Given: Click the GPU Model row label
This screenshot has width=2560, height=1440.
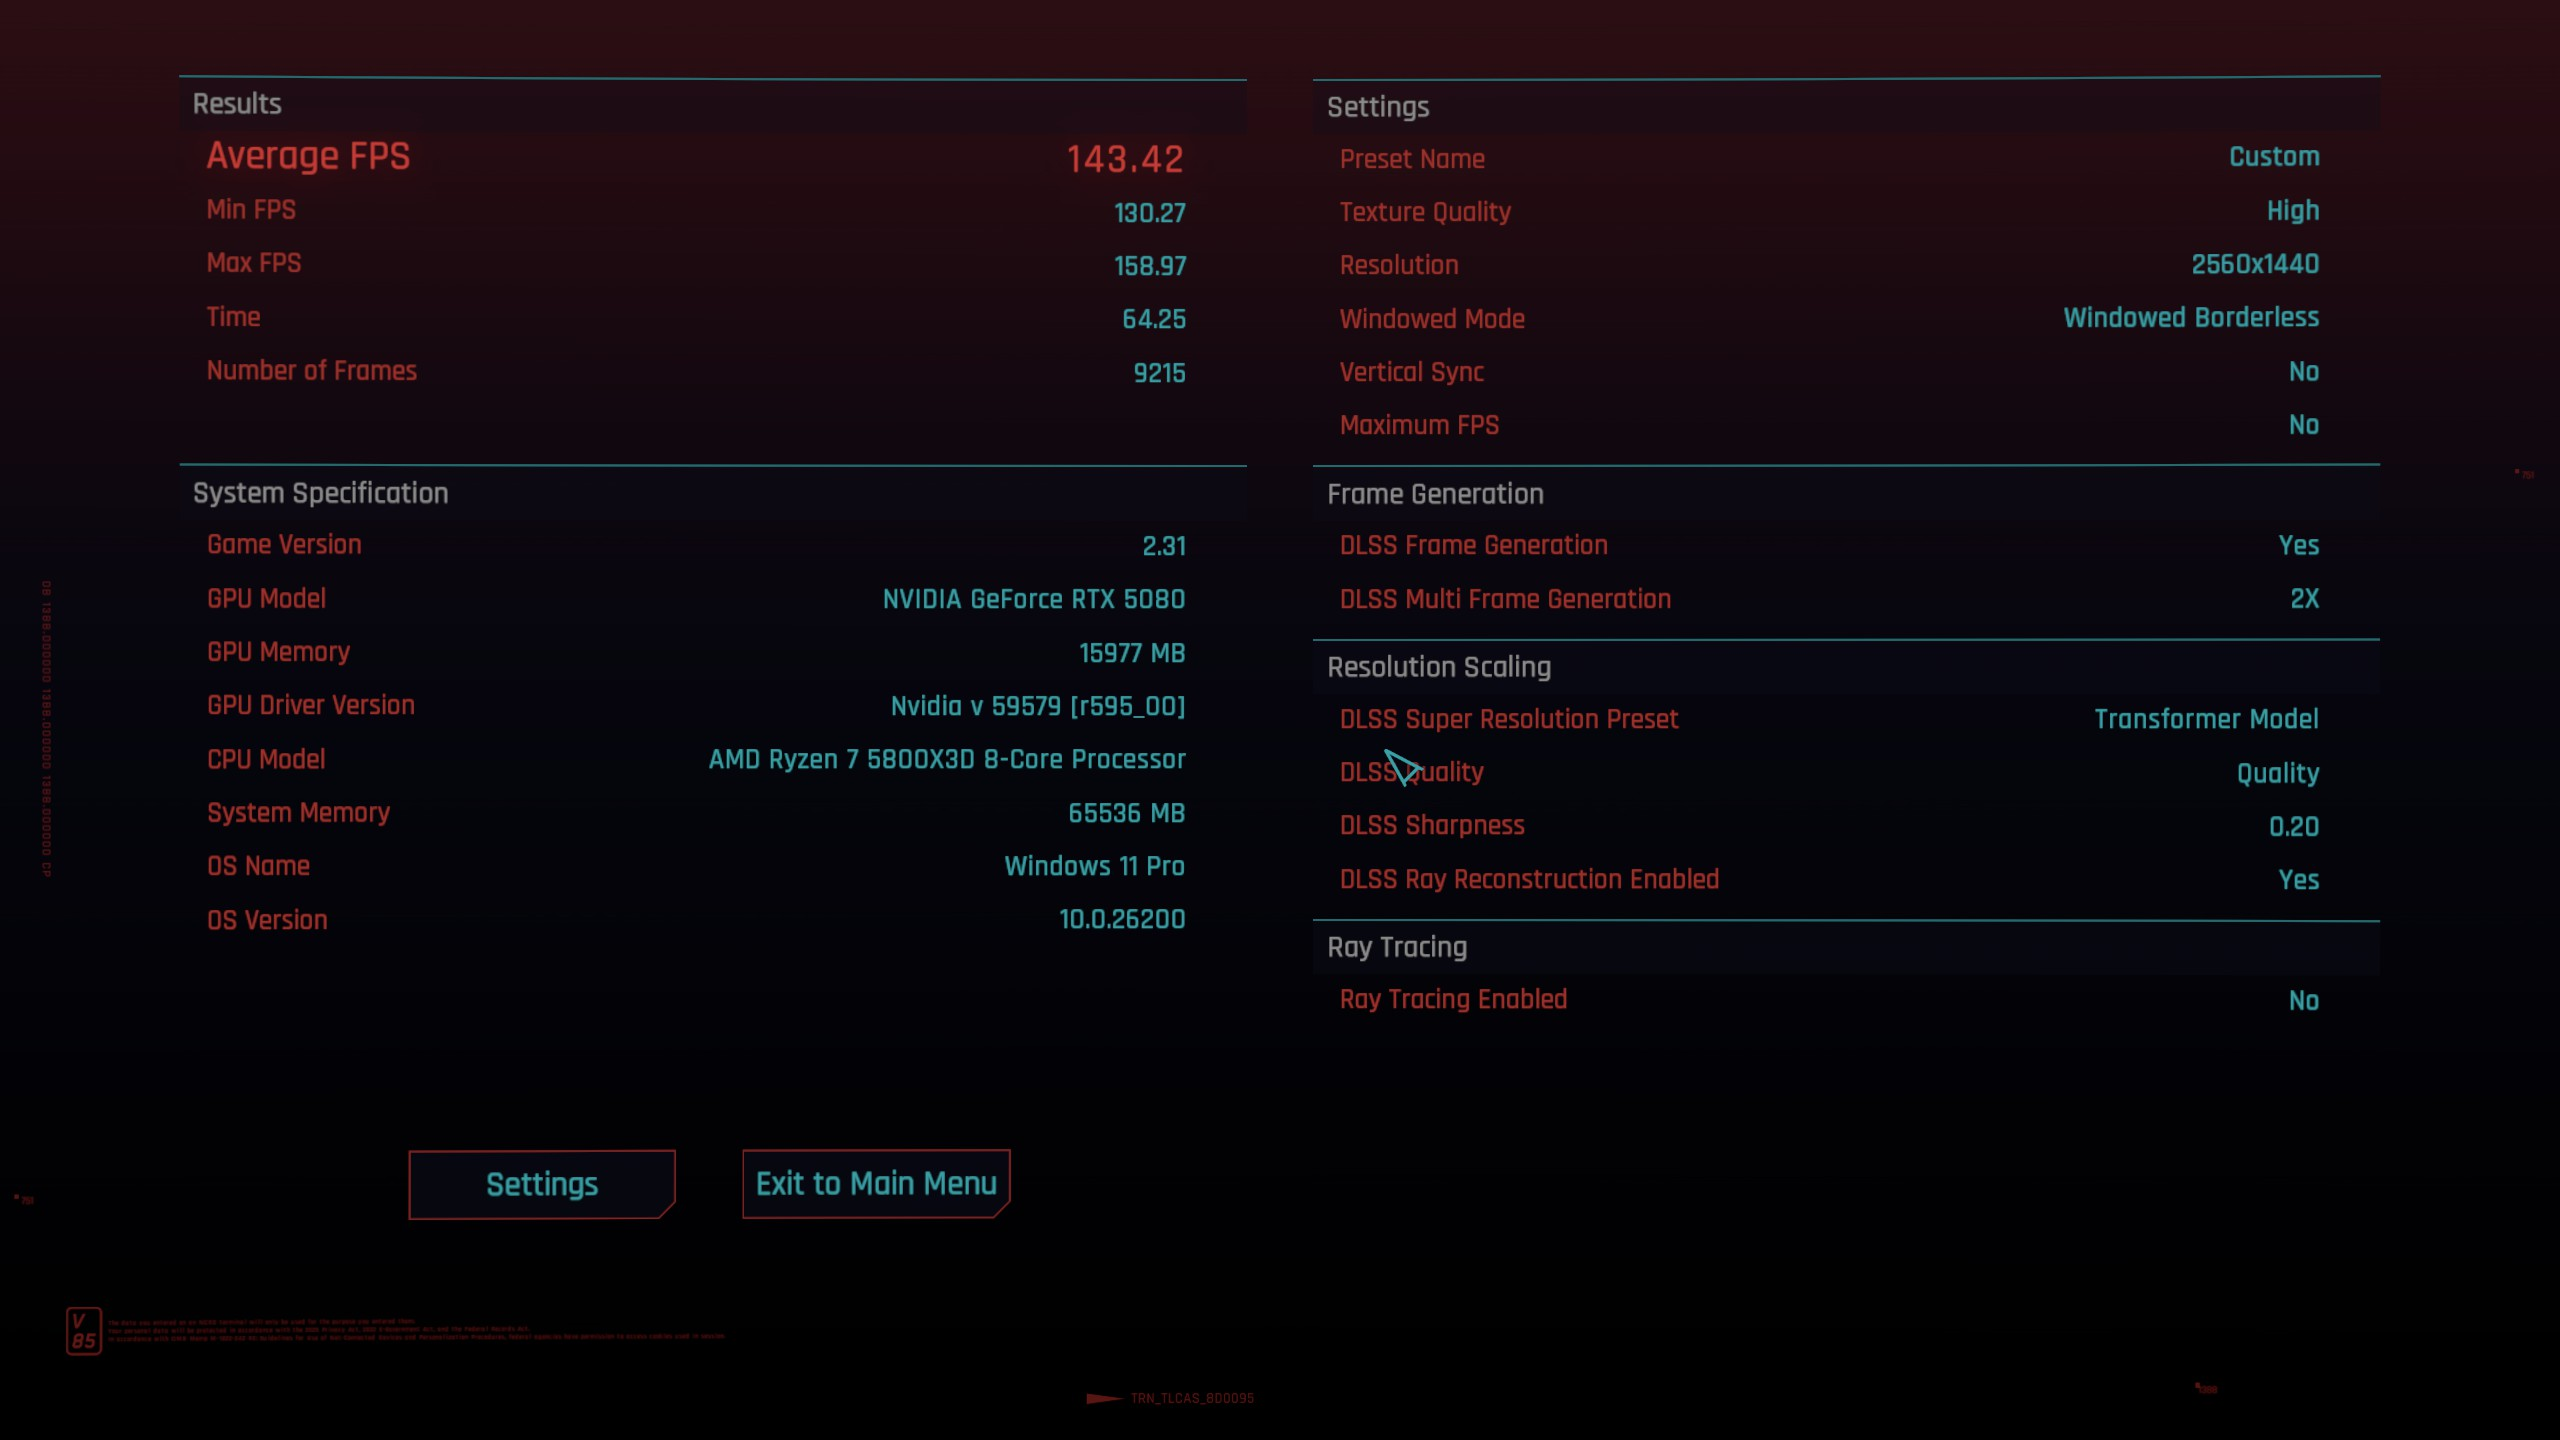Looking at the screenshot, I should click(266, 599).
